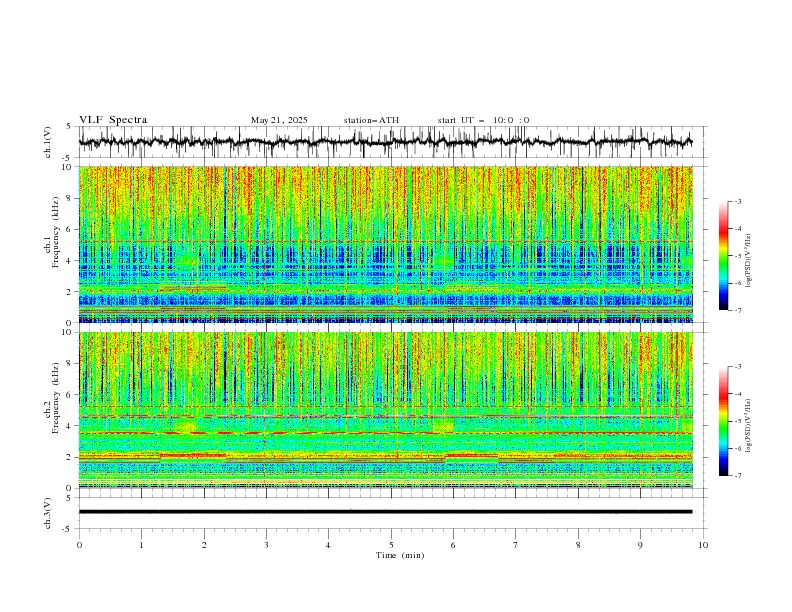This screenshot has width=792, height=612.
Task: Click the "start UT = 10:0 :0" text
Action: click(483, 120)
